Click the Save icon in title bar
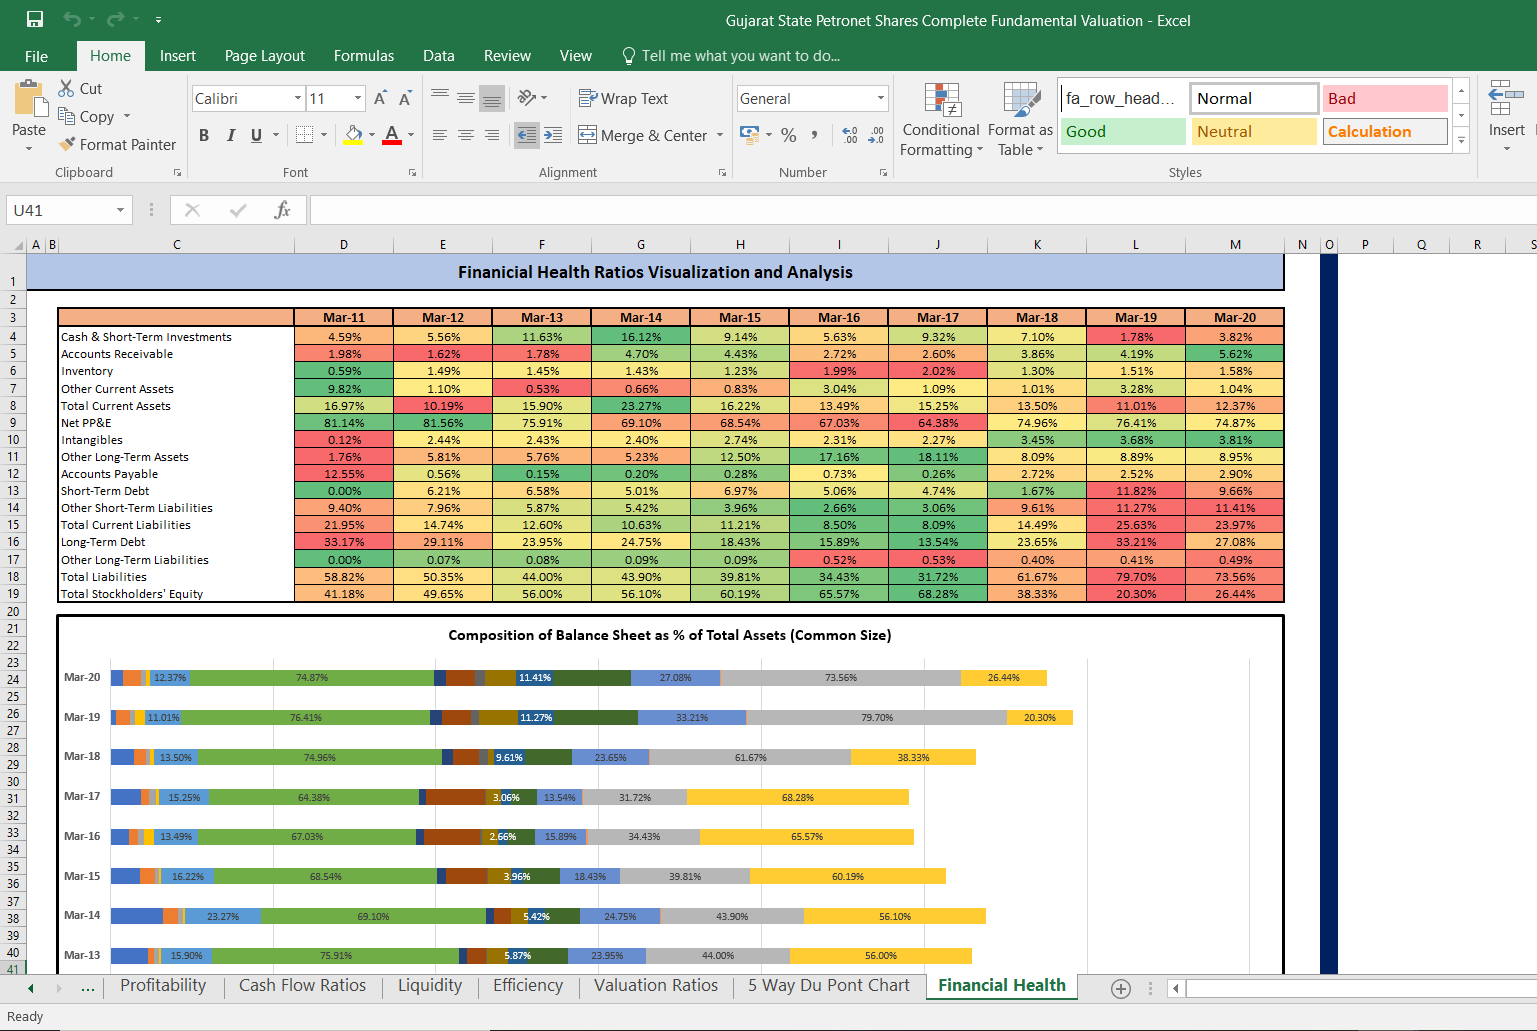The height and width of the screenshot is (1031, 1537). (x=35, y=19)
